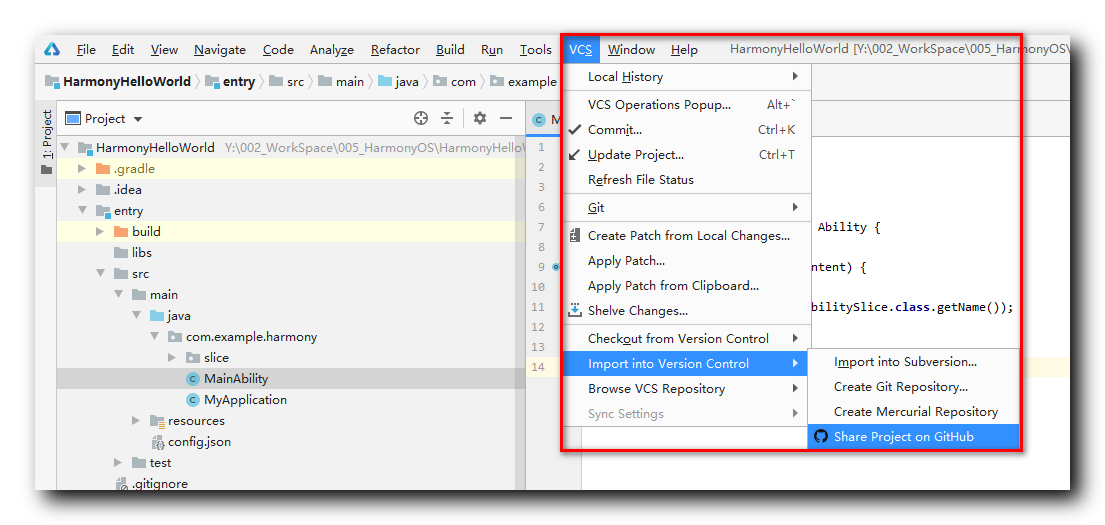Expand the .gradle folder
Screen dimensions: 1105x525
tap(82, 169)
